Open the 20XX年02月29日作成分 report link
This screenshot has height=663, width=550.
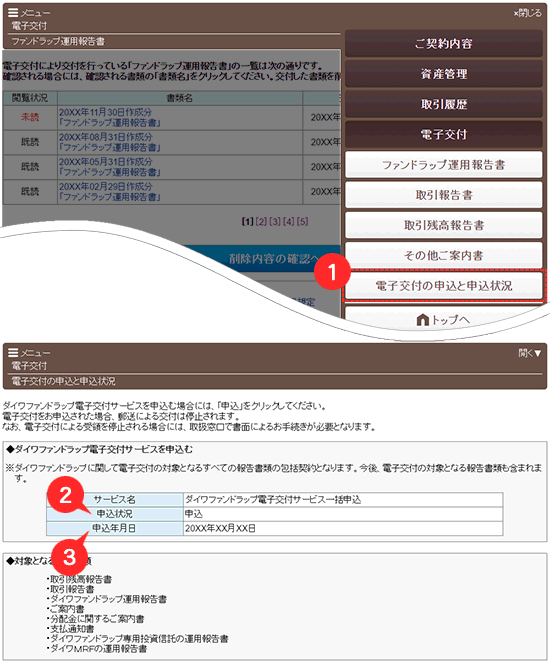(109, 192)
